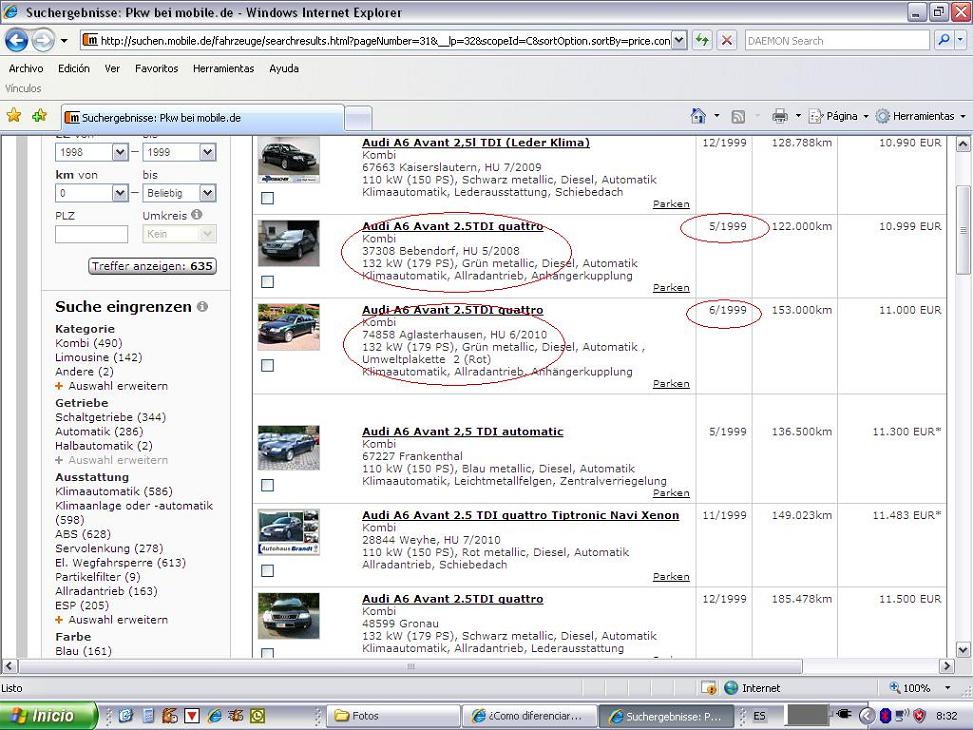Click the orange plus under Ausstattung
The image size is (973, 730).
pyautogui.click(x=59, y=620)
